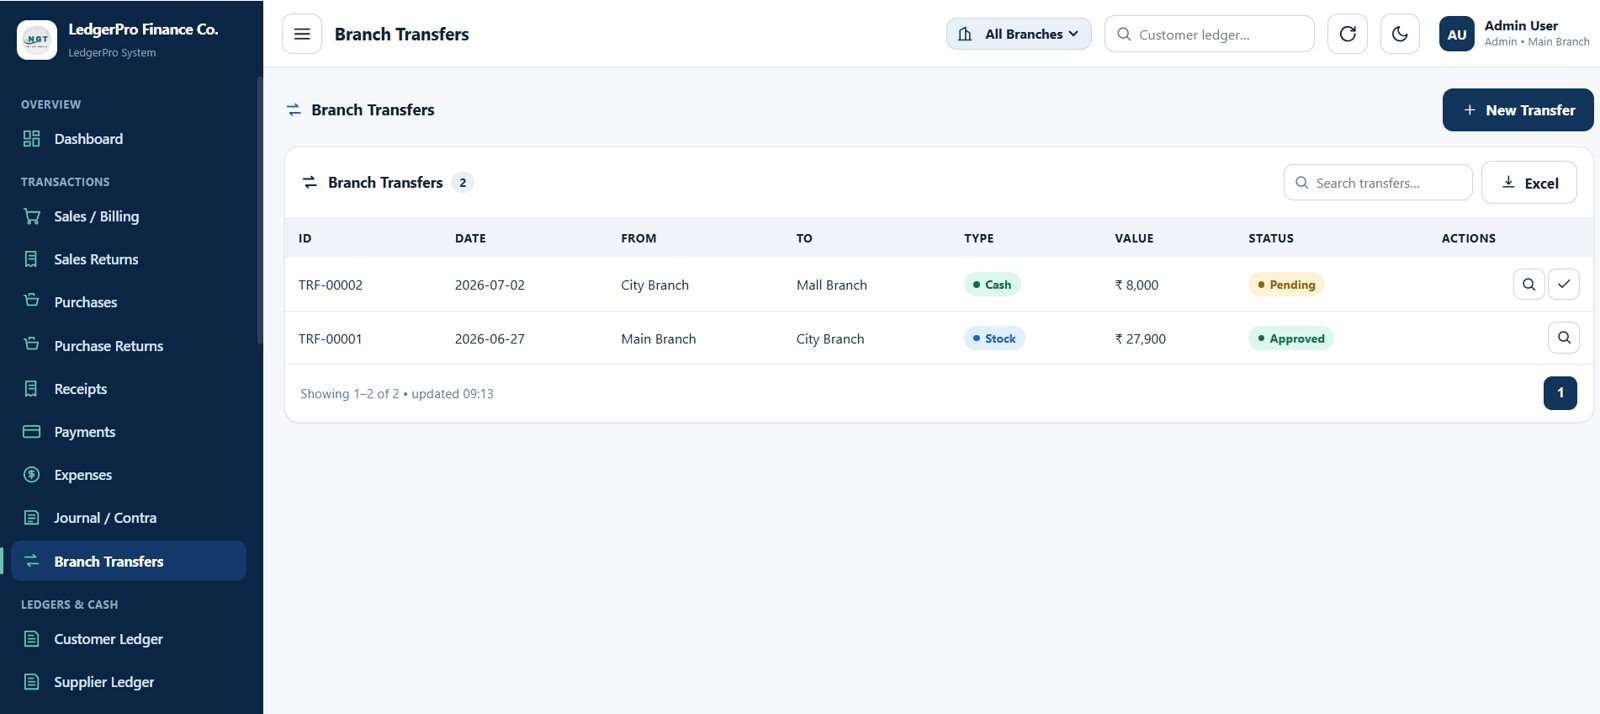1600x714 pixels.
Task: View details of transfer TRF-00002
Action: coord(1528,284)
